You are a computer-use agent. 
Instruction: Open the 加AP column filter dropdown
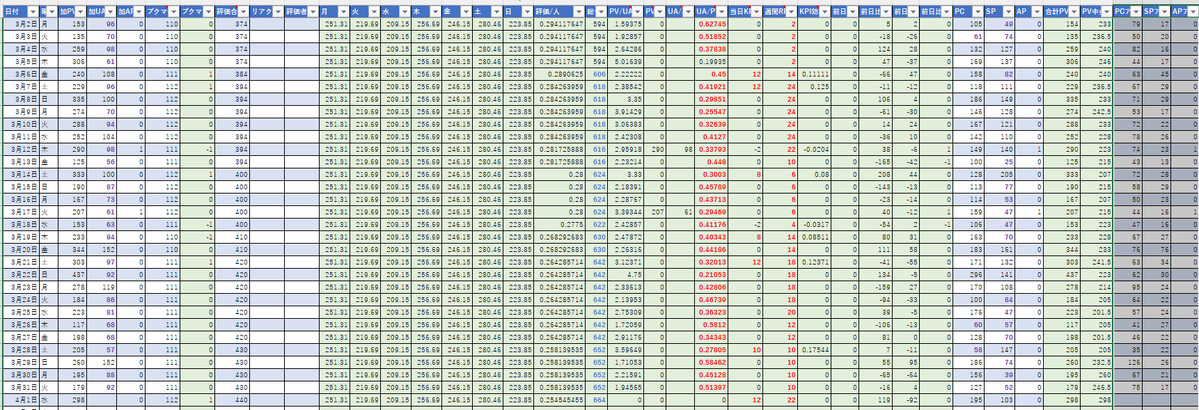pyautogui.click(x=139, y=12)
